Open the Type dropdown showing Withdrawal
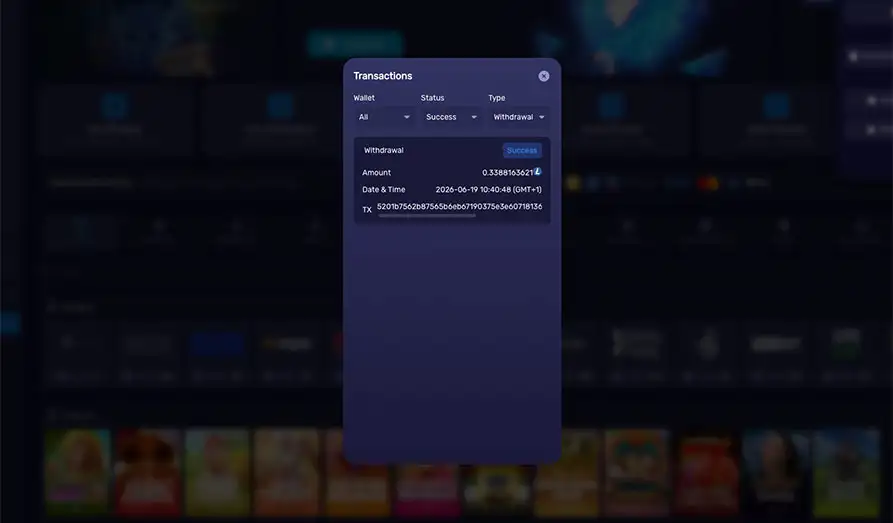 [519, 117]
